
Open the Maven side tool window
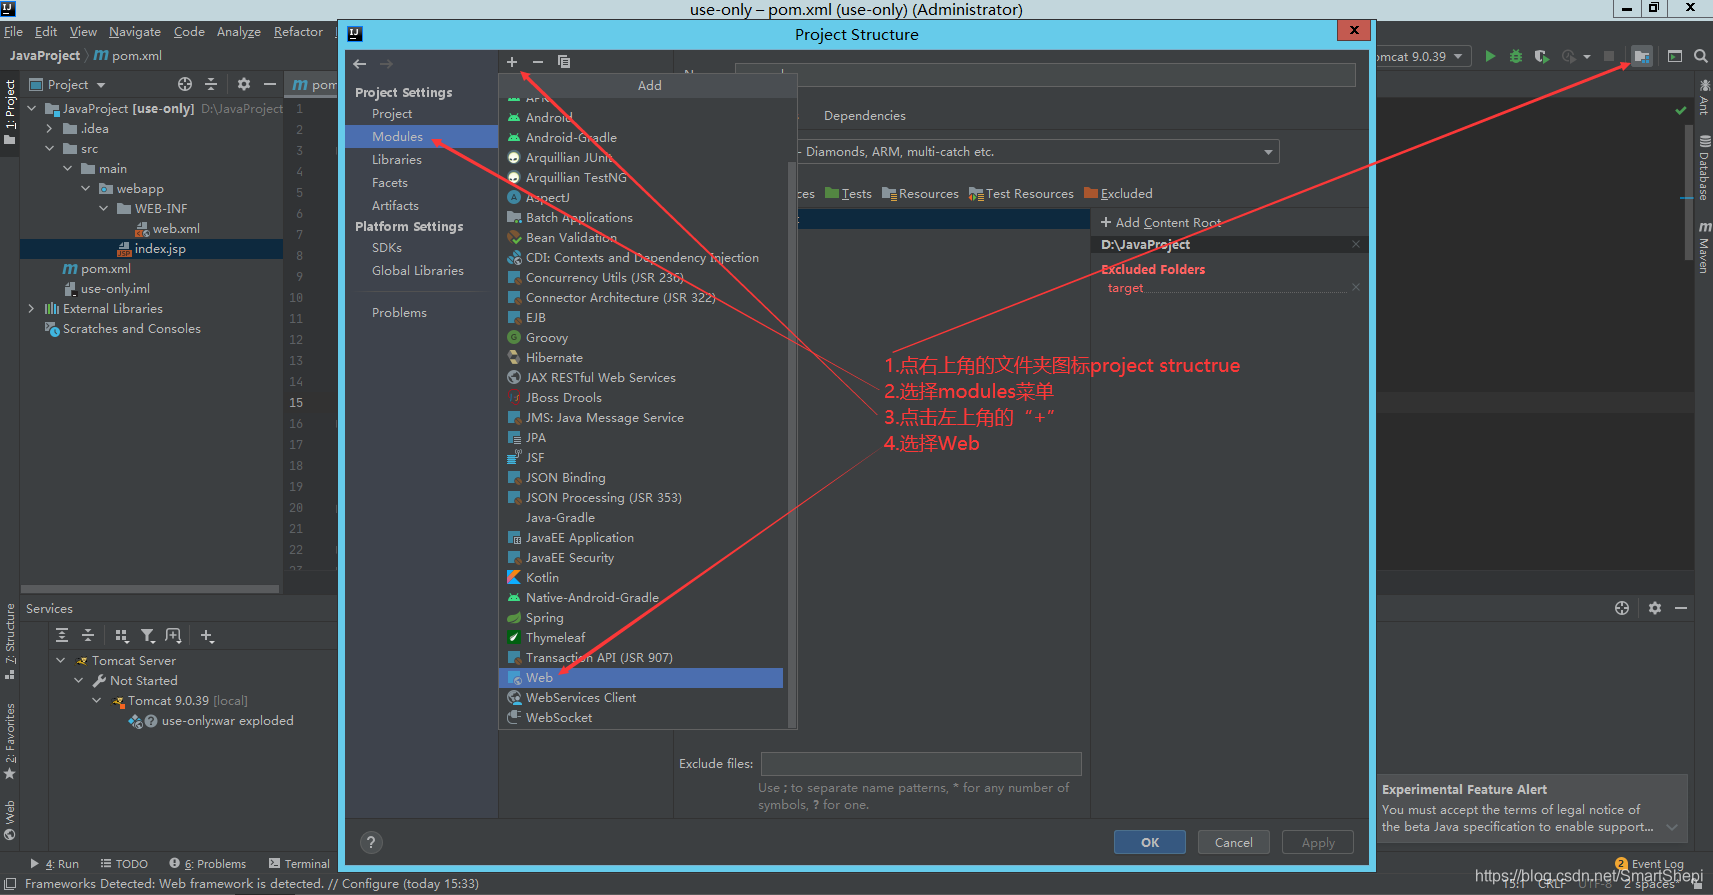(1704, 247)
